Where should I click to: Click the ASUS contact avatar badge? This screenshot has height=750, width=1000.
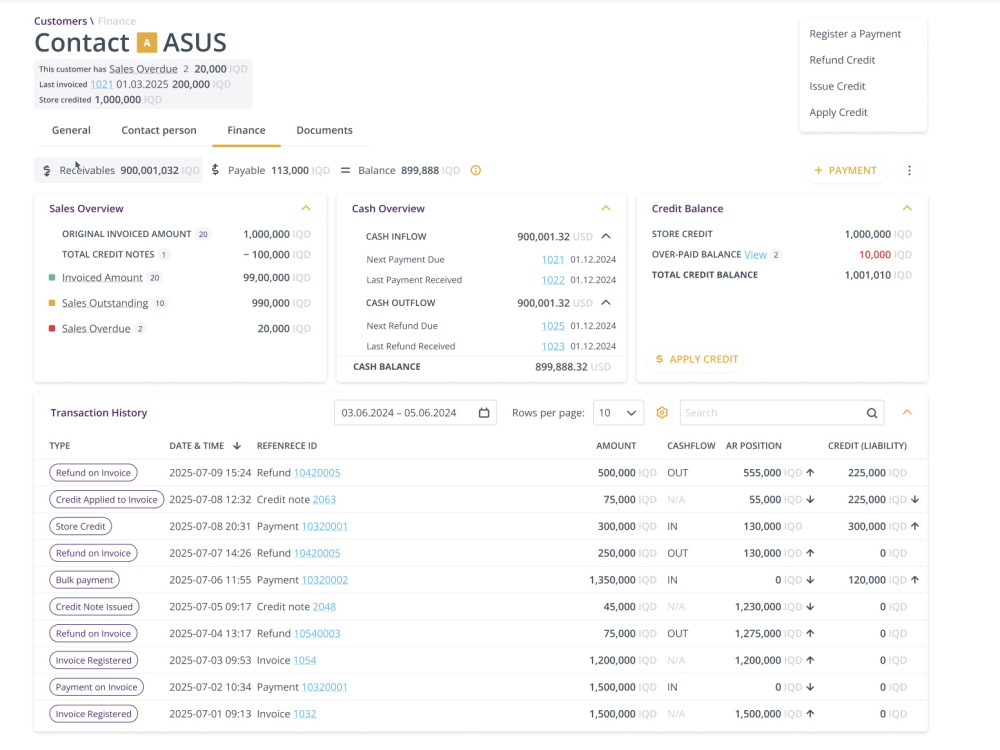click(x=147, y=43)
